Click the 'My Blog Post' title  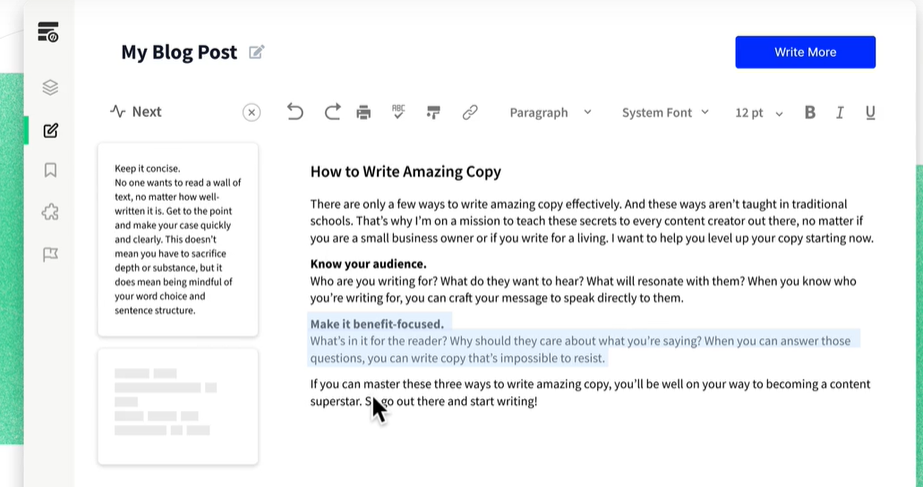[179, 52]
